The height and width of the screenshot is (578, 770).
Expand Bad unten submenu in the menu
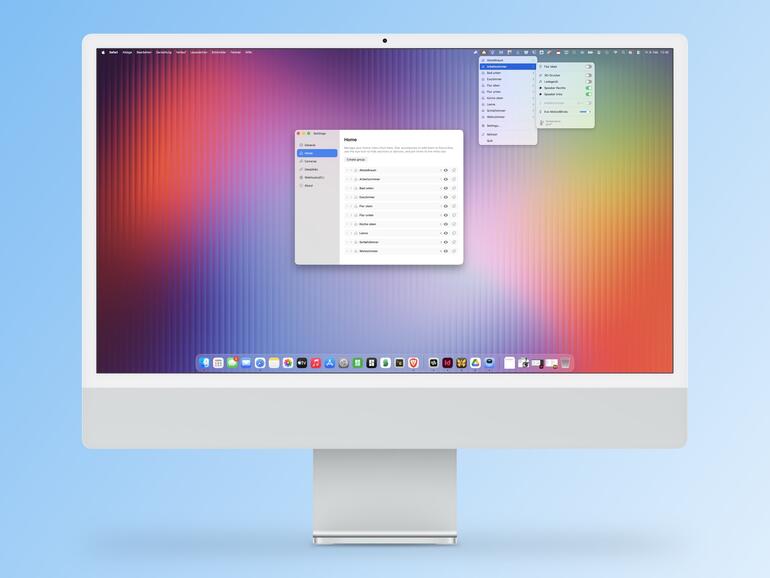(x=533, y=73)
